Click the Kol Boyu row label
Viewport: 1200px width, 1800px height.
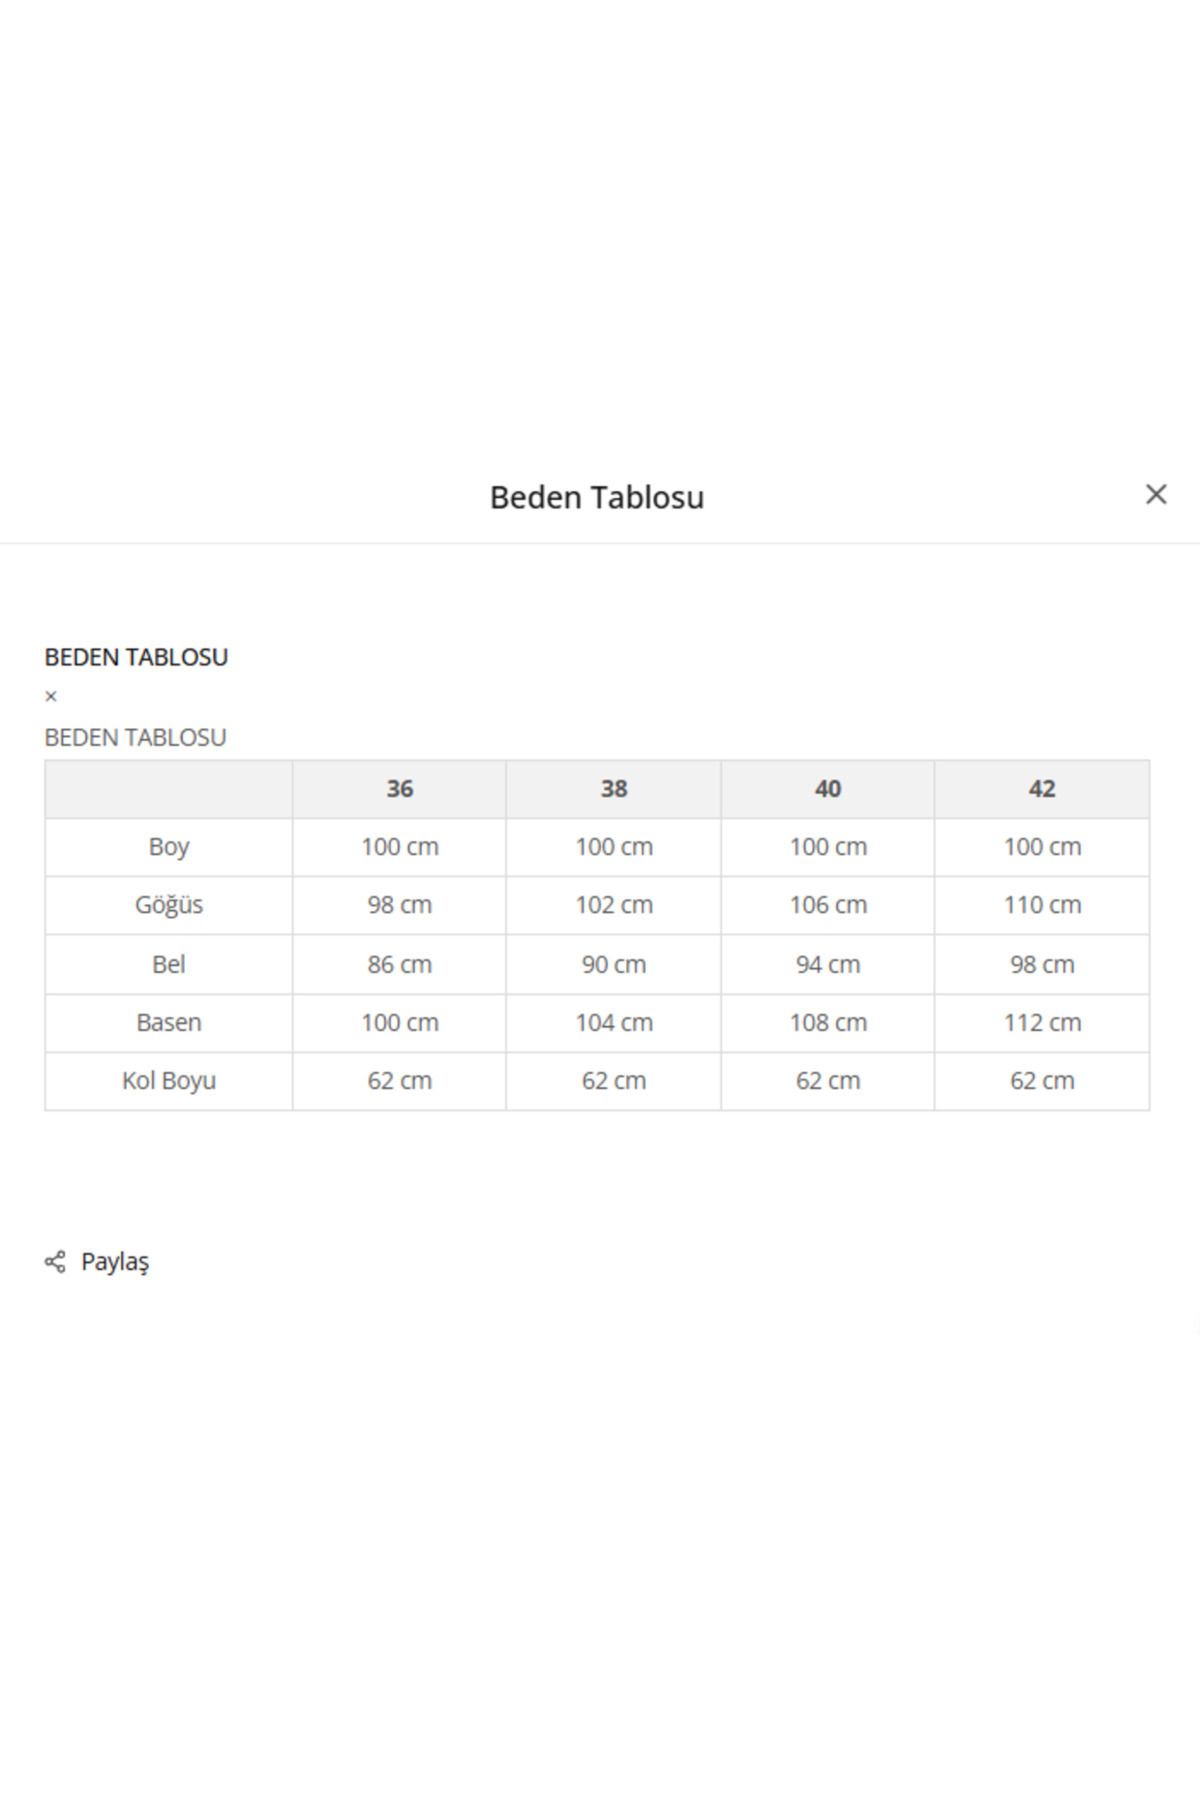(x=169, y=1080)
